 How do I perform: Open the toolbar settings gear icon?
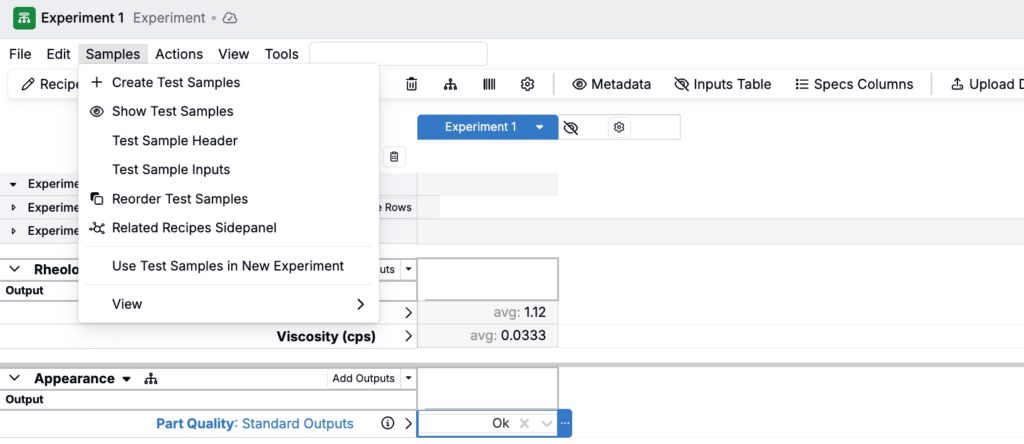tap(528, 85)
